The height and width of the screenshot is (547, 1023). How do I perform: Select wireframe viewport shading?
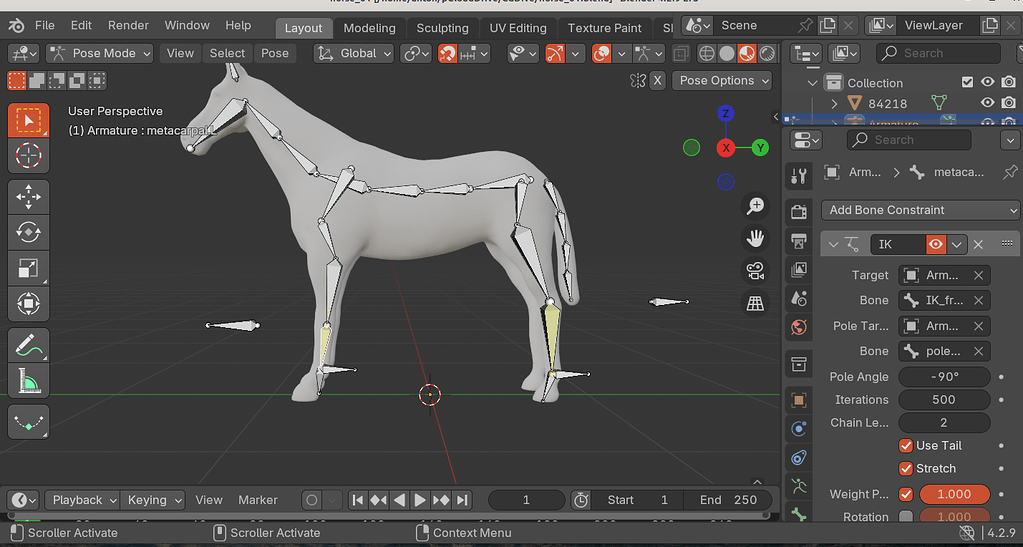tap(707, 54)
